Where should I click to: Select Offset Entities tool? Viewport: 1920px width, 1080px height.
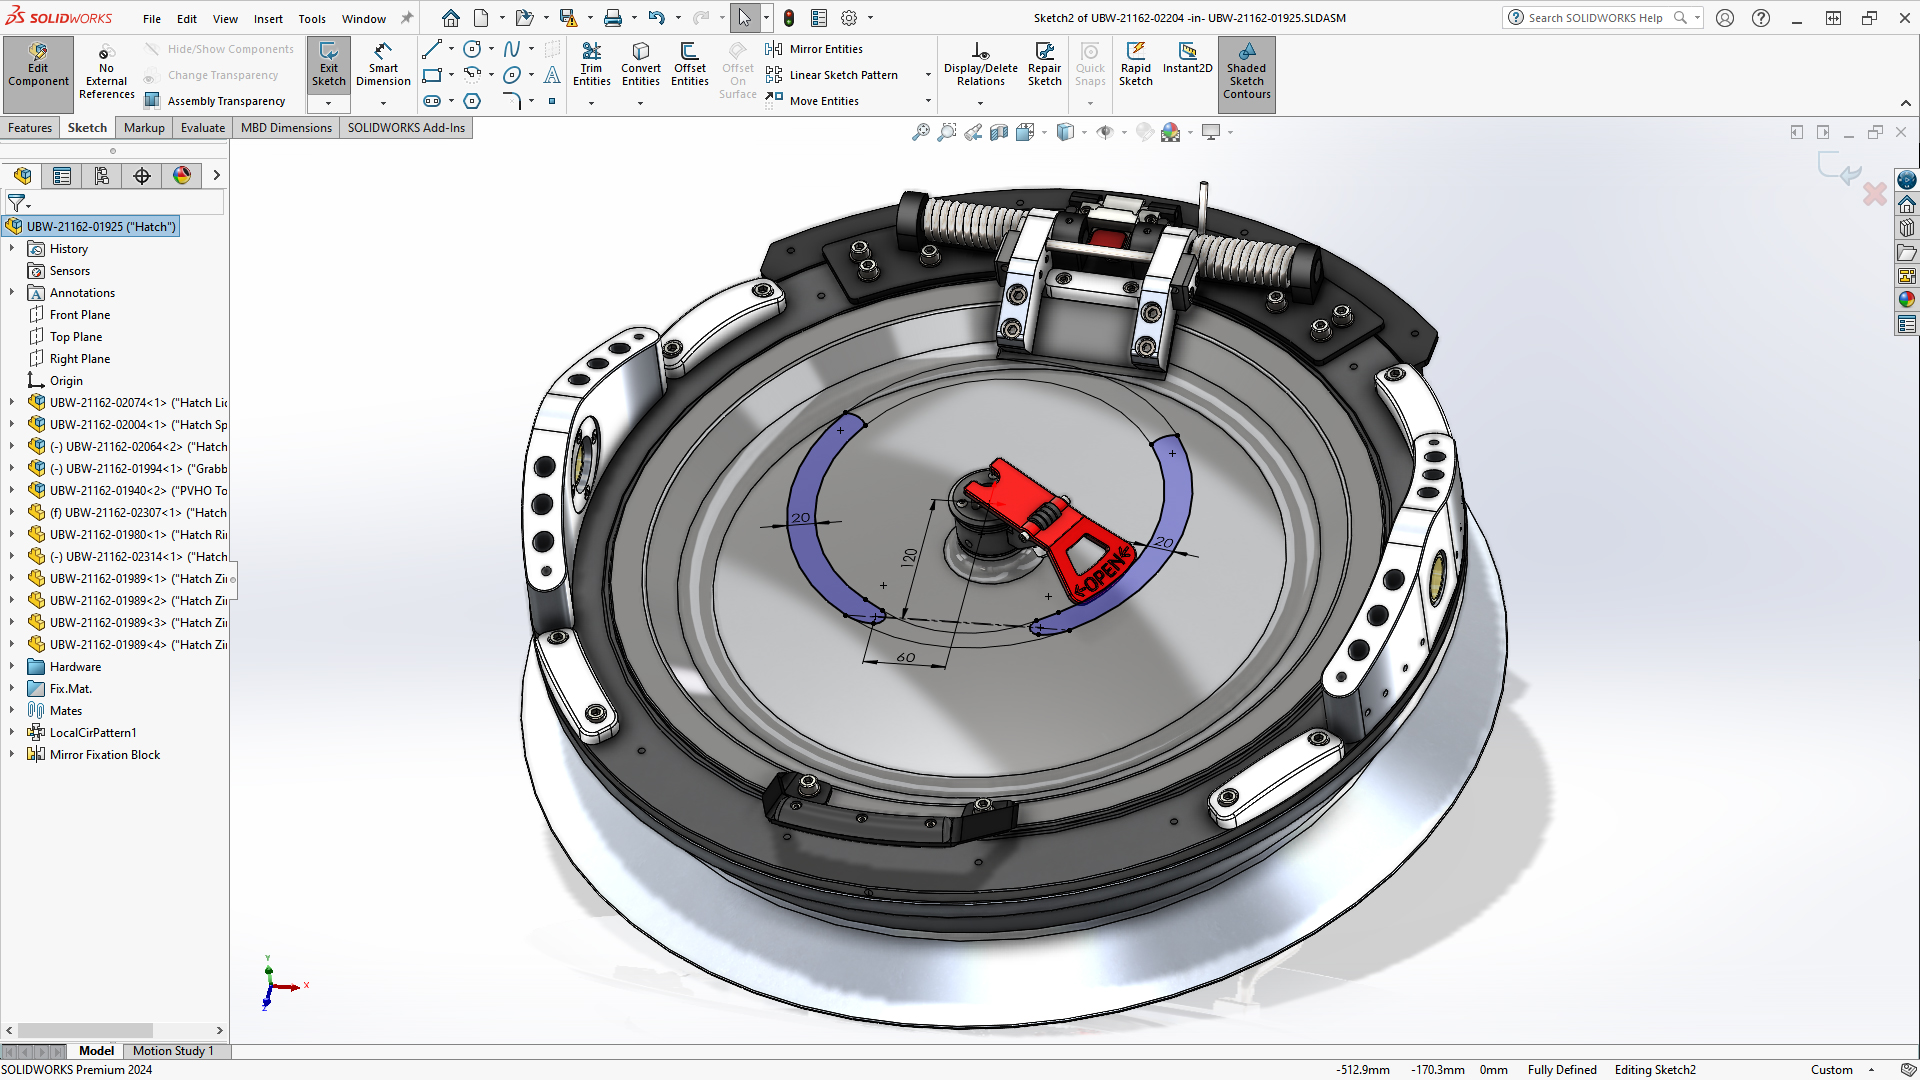[689, 66]
